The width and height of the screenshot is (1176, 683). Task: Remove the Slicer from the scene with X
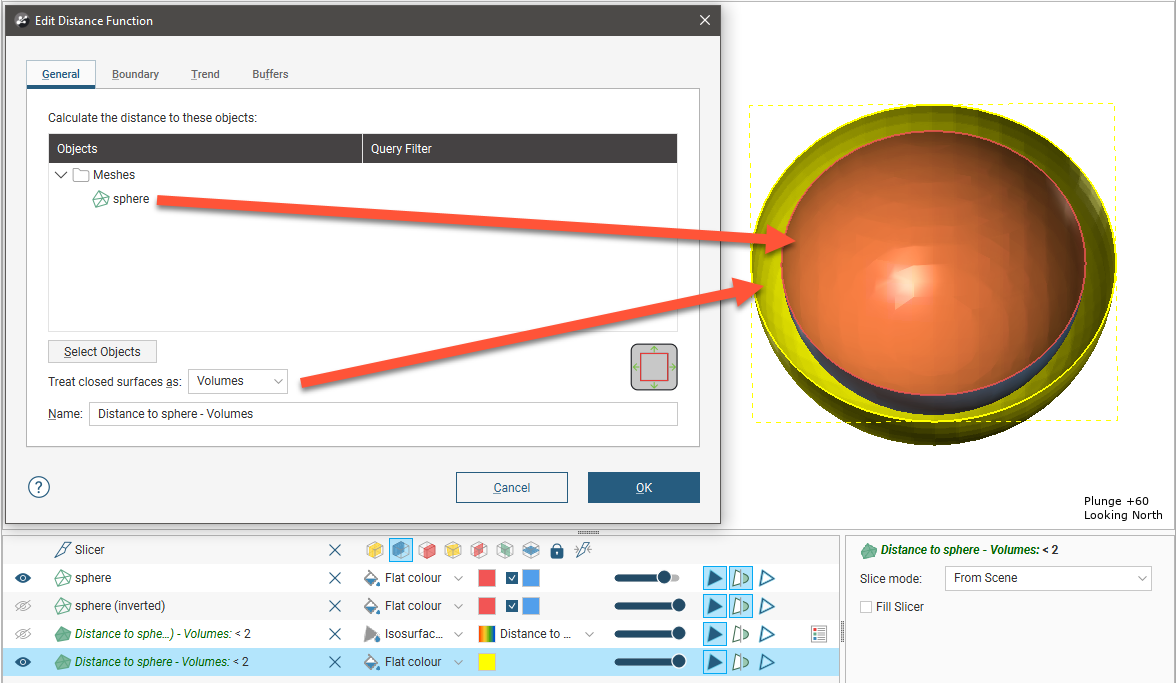tap(334, 550)
